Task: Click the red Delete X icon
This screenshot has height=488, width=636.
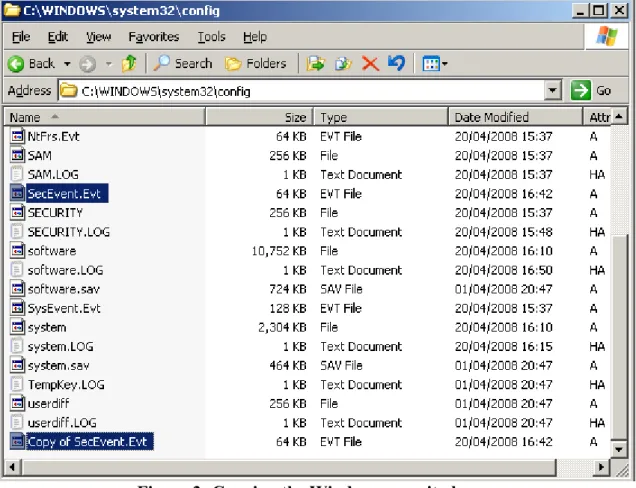Action: click(370, 64)
